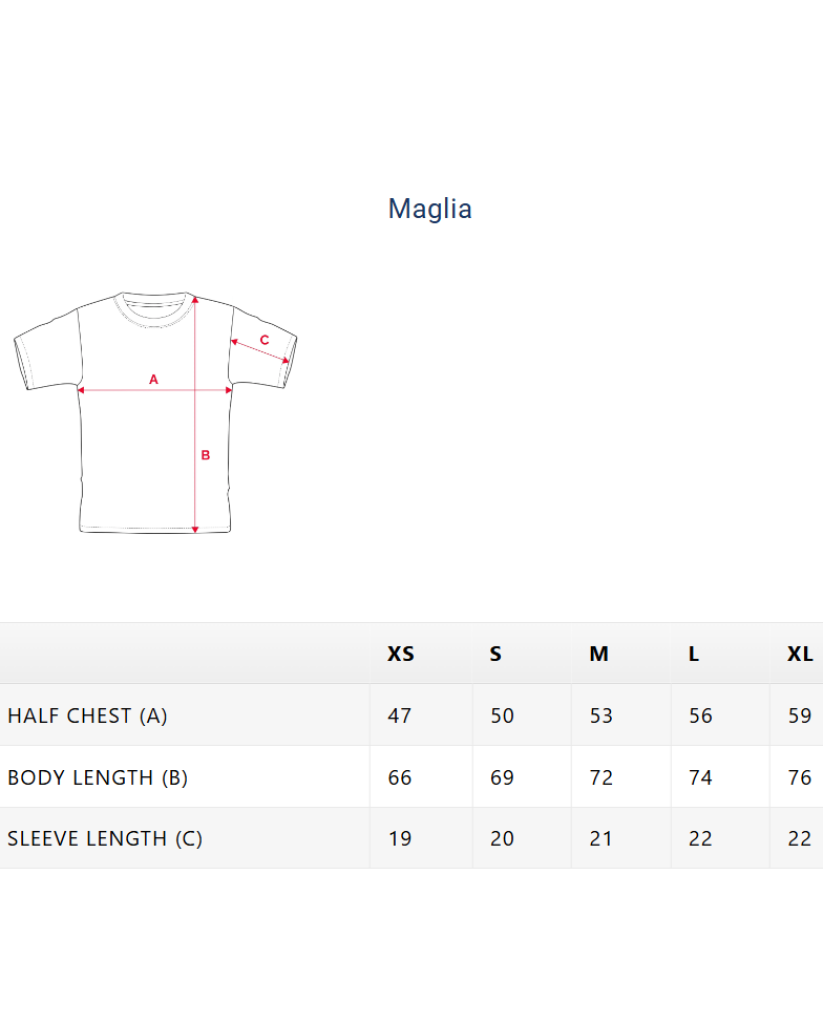This screenshot has height=1027, width=823.
Task: Select the XS column header
Action: pyautogui.click(x=400, y=654)
